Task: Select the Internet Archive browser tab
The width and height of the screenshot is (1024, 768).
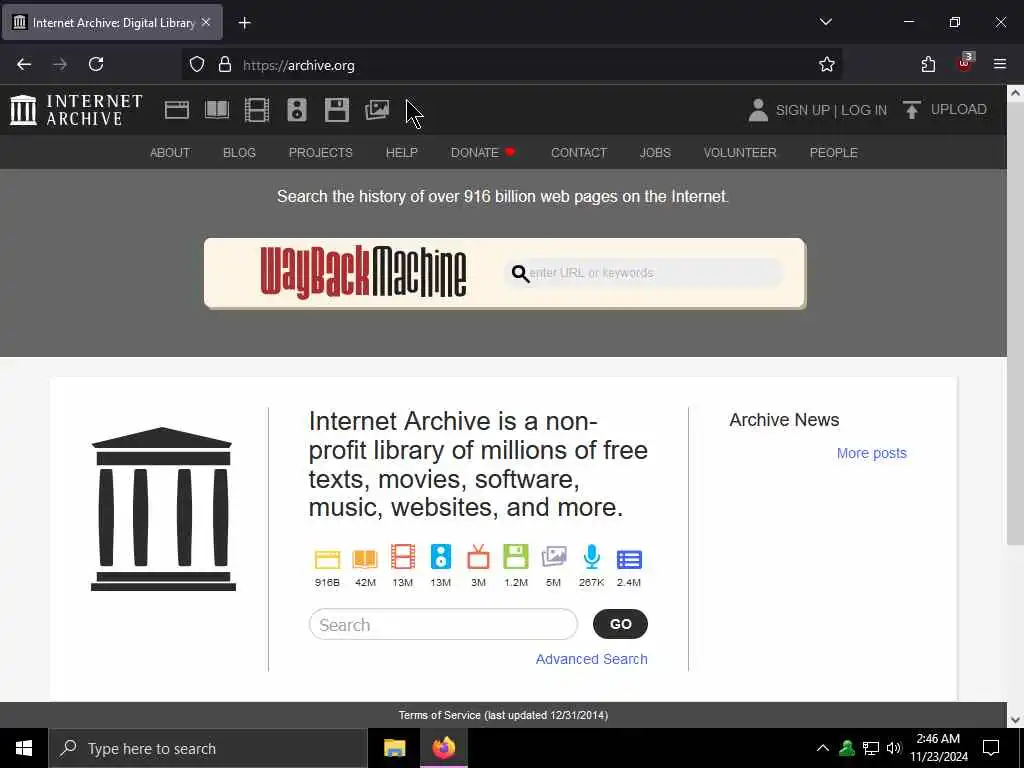Action: (112, 23)
